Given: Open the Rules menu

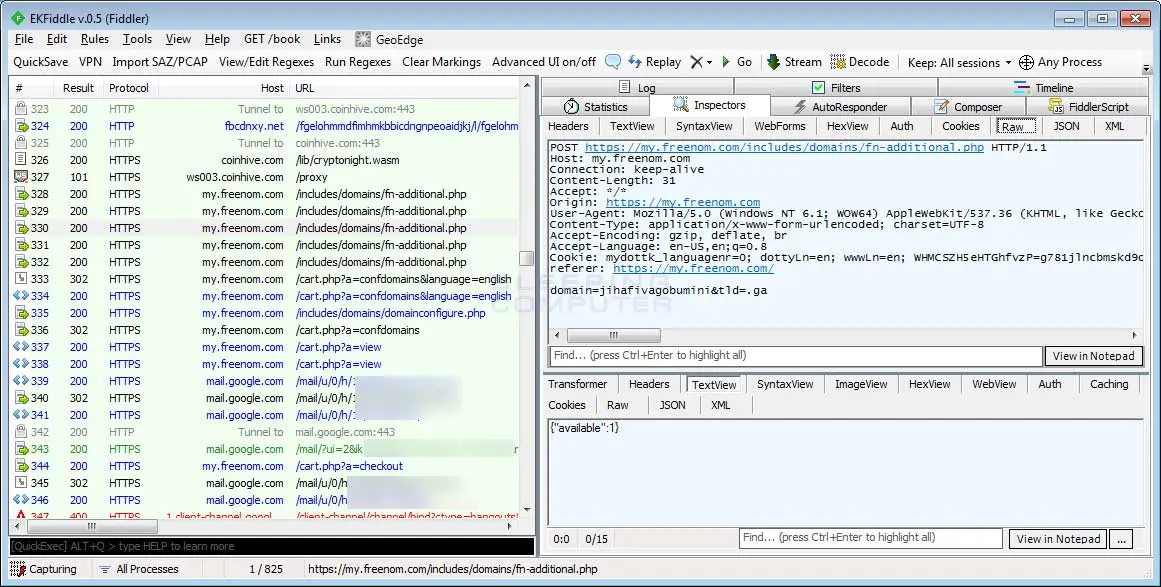Looking at the screenshot, I should [x=95, y=39].
